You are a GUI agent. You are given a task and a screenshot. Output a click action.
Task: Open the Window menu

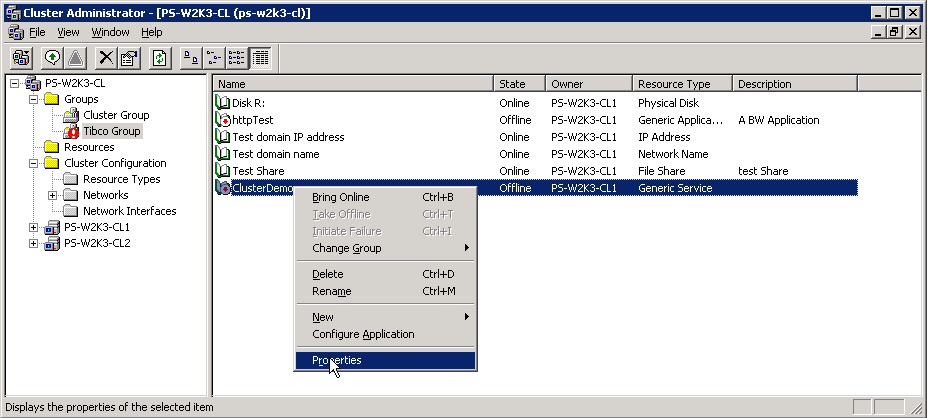click(110, 32)
